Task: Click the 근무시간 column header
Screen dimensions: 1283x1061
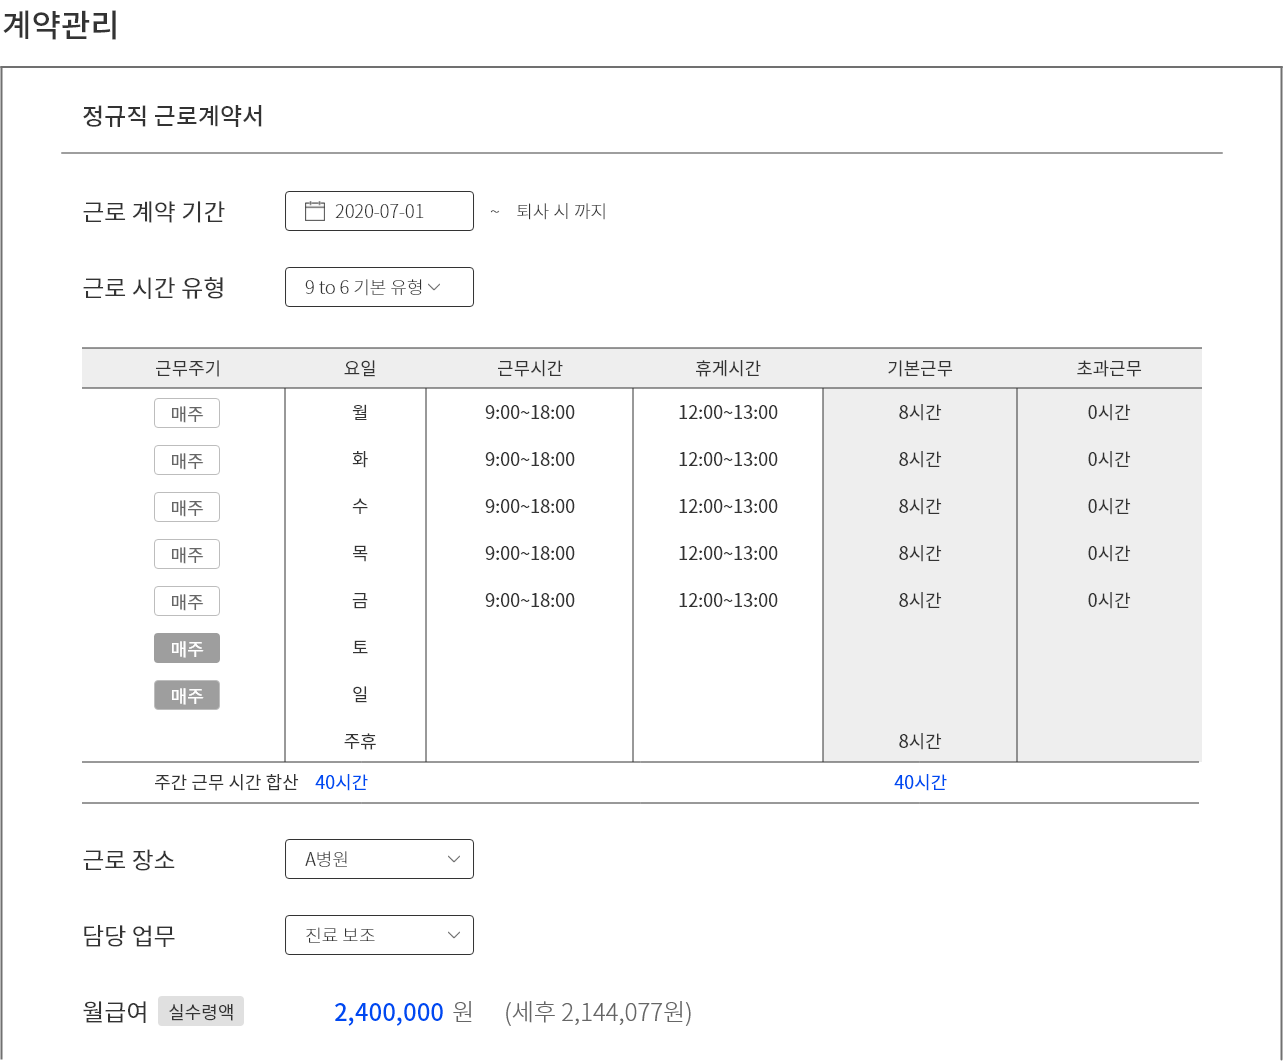Action: click(x=530, y=368)
